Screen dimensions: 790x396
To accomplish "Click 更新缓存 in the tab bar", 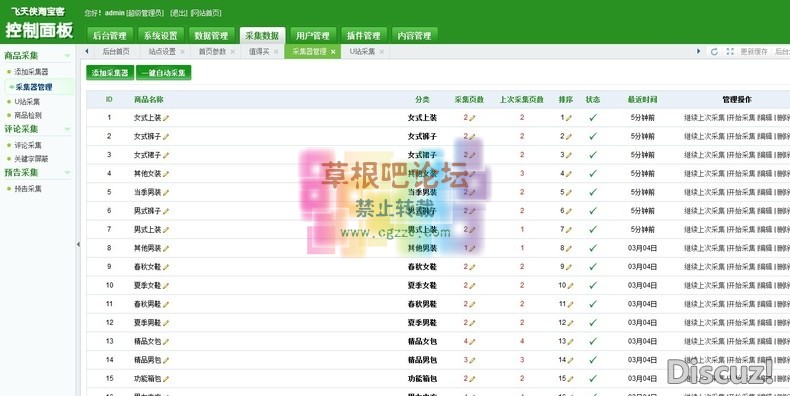I will (x=754, y=52).
